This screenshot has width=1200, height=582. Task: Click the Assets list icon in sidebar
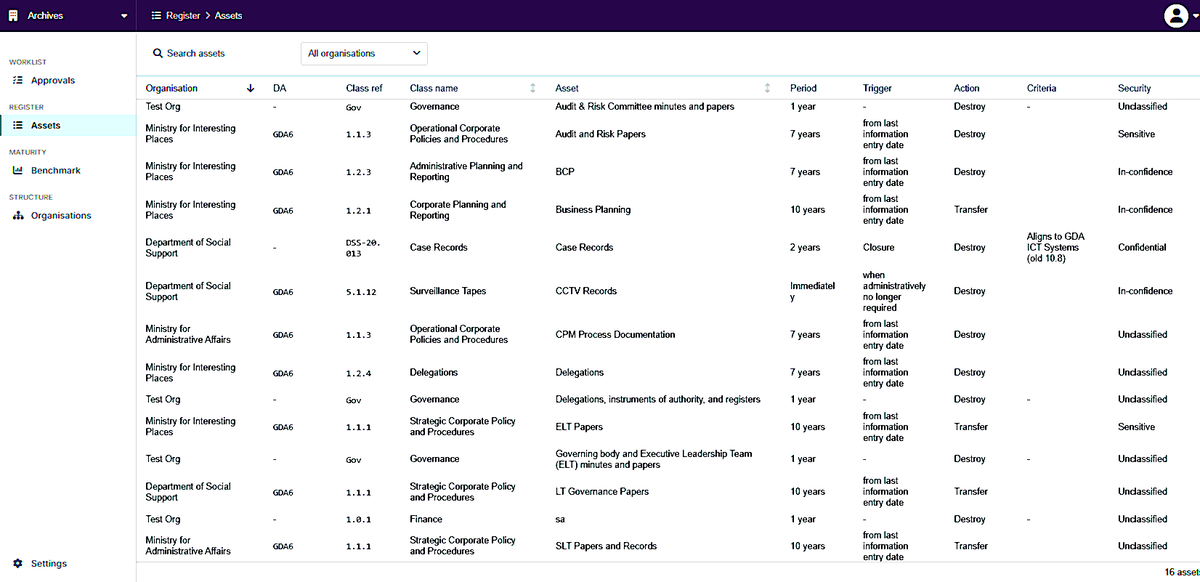point(17,125)
